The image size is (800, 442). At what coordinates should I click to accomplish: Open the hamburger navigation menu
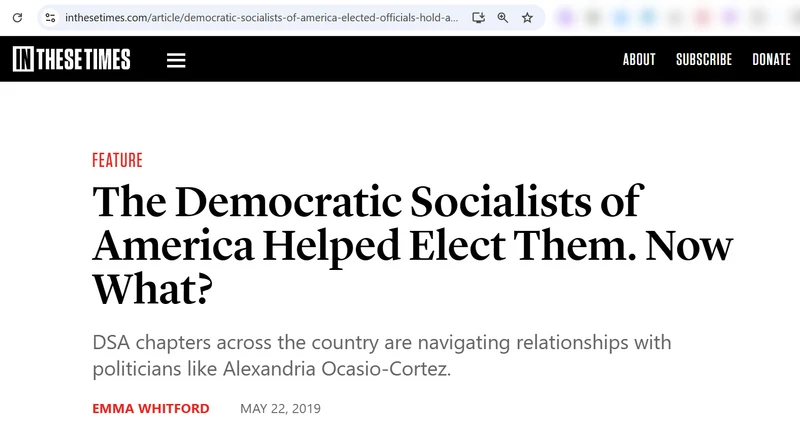[x=176, y=60]
